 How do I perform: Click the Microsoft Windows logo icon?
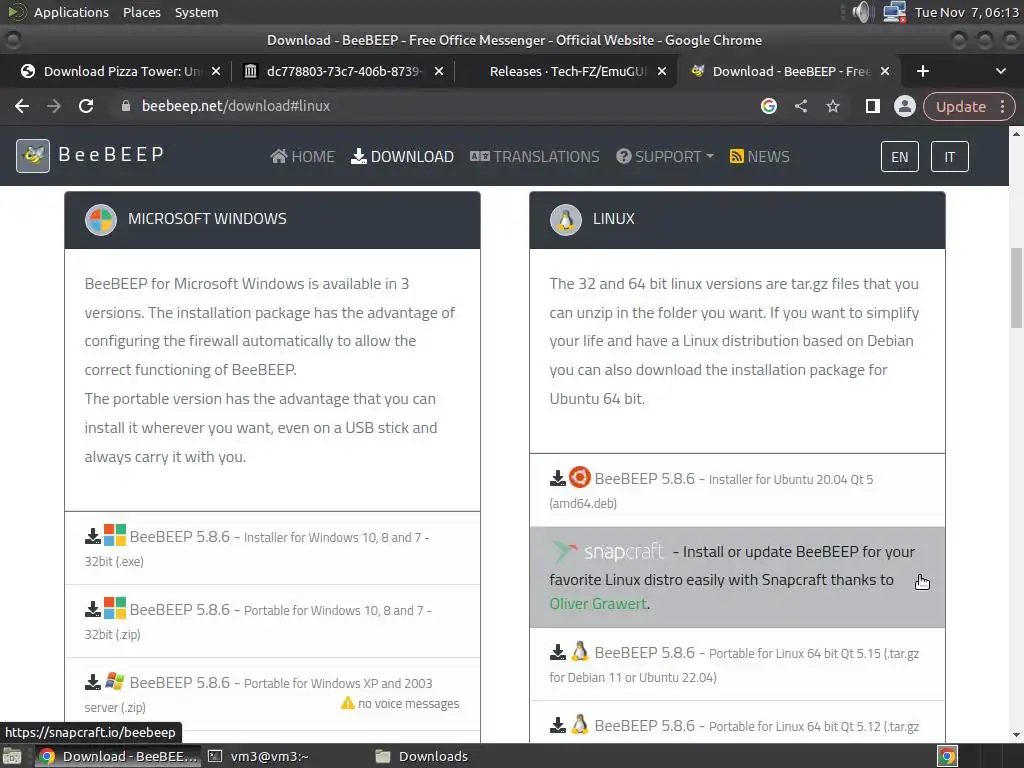[101, 219]
